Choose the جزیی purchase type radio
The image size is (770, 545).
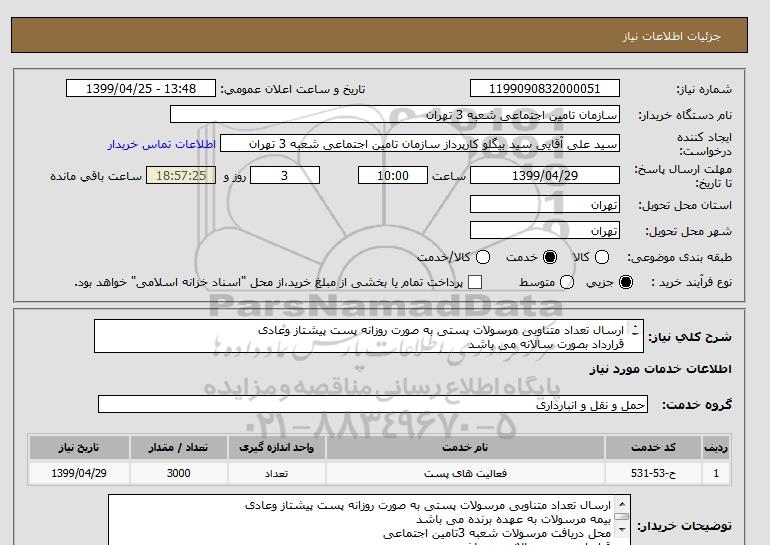(x=626, y=282)
